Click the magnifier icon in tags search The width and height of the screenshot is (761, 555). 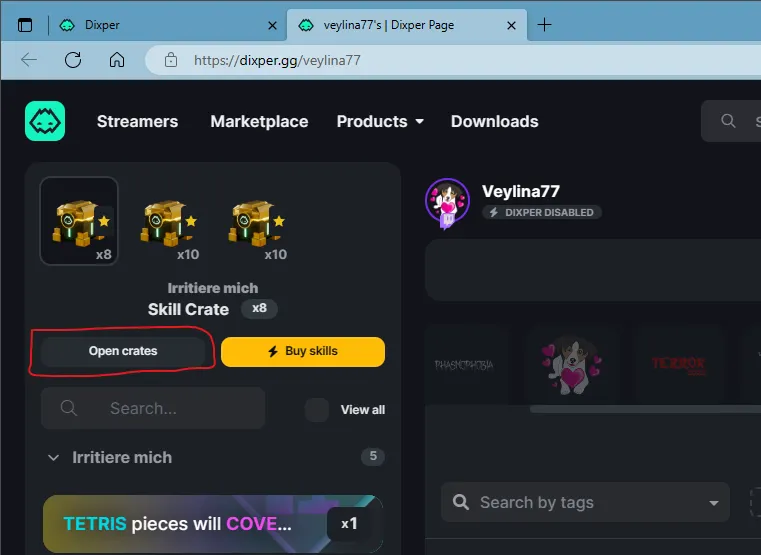461,502
